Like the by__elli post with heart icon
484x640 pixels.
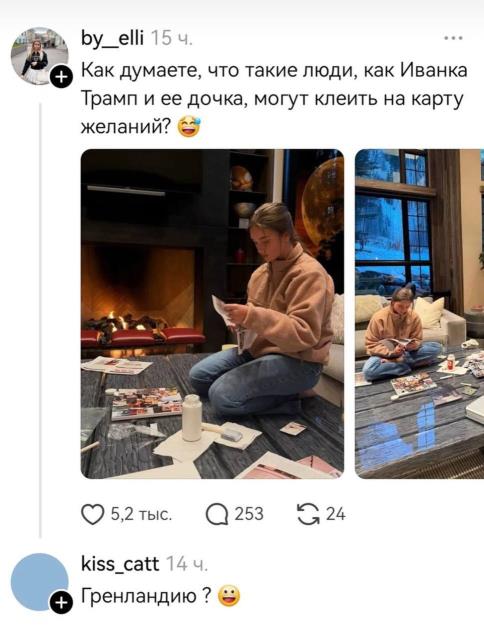point(93,514)
